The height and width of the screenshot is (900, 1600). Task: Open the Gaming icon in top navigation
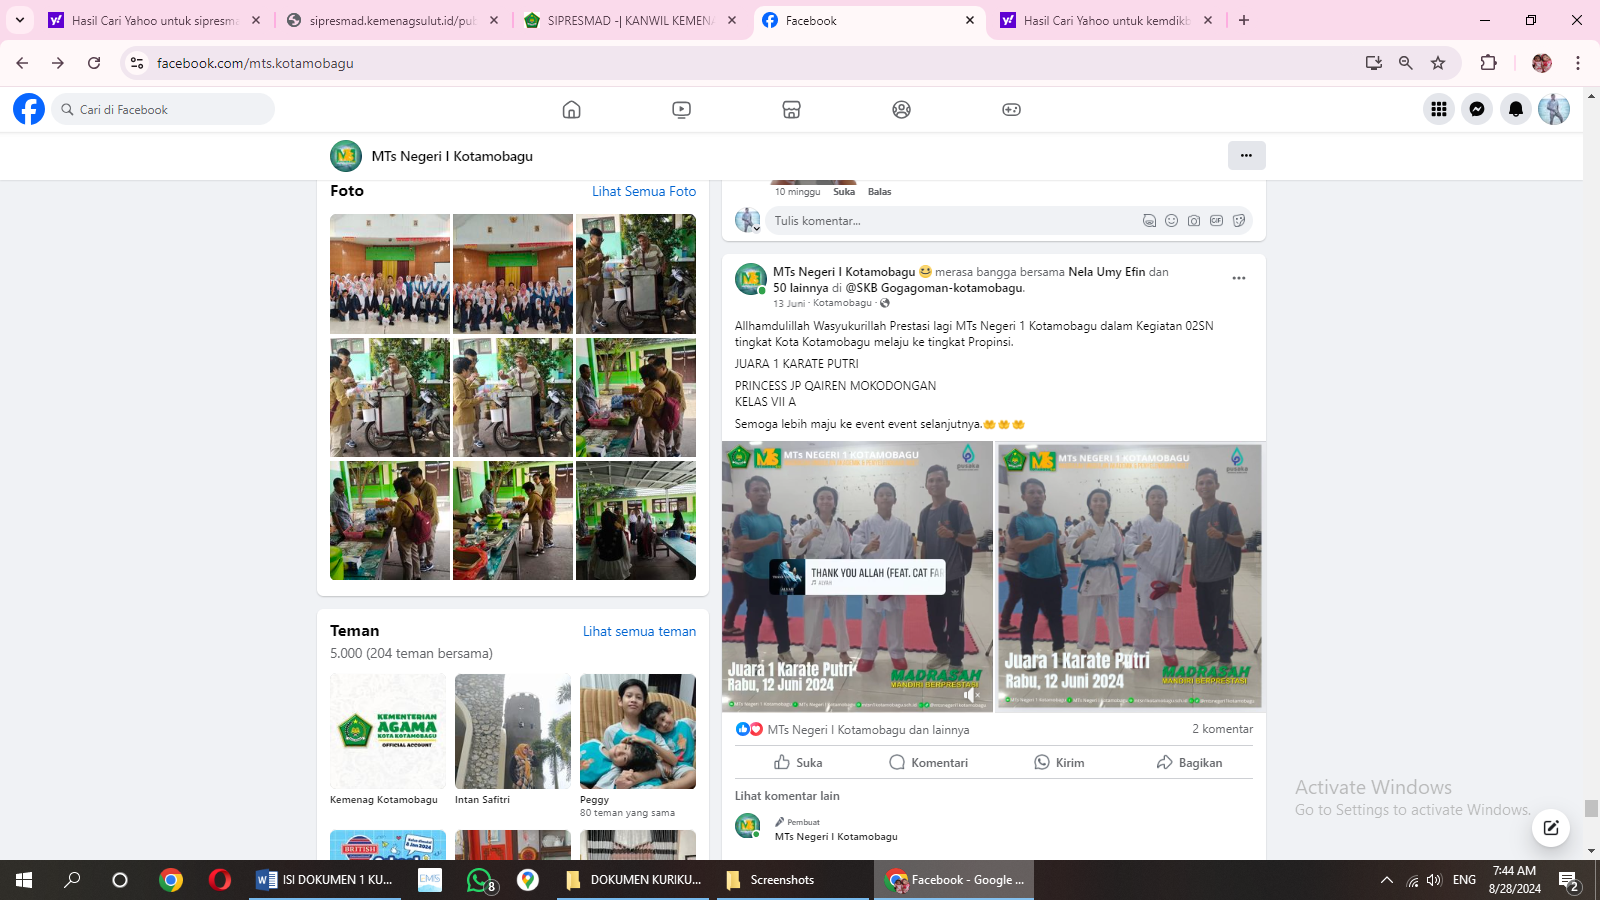click(1011, 110)
